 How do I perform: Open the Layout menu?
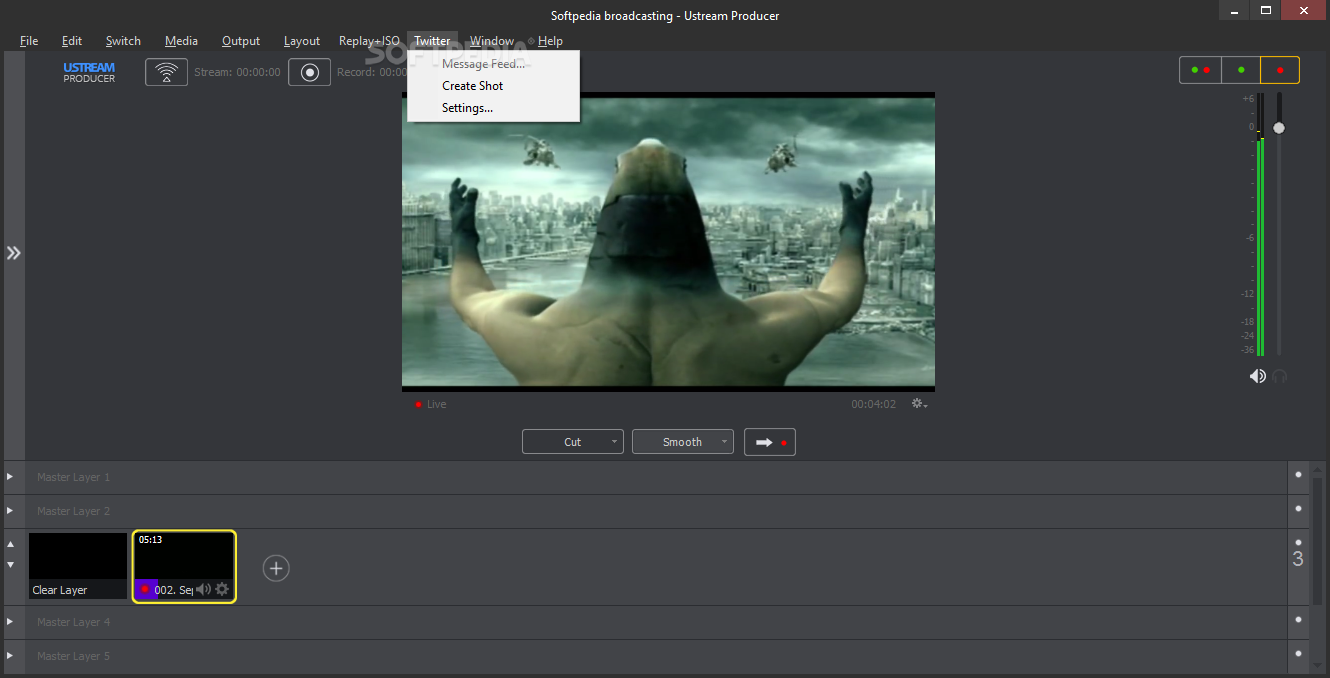(302, 41)
